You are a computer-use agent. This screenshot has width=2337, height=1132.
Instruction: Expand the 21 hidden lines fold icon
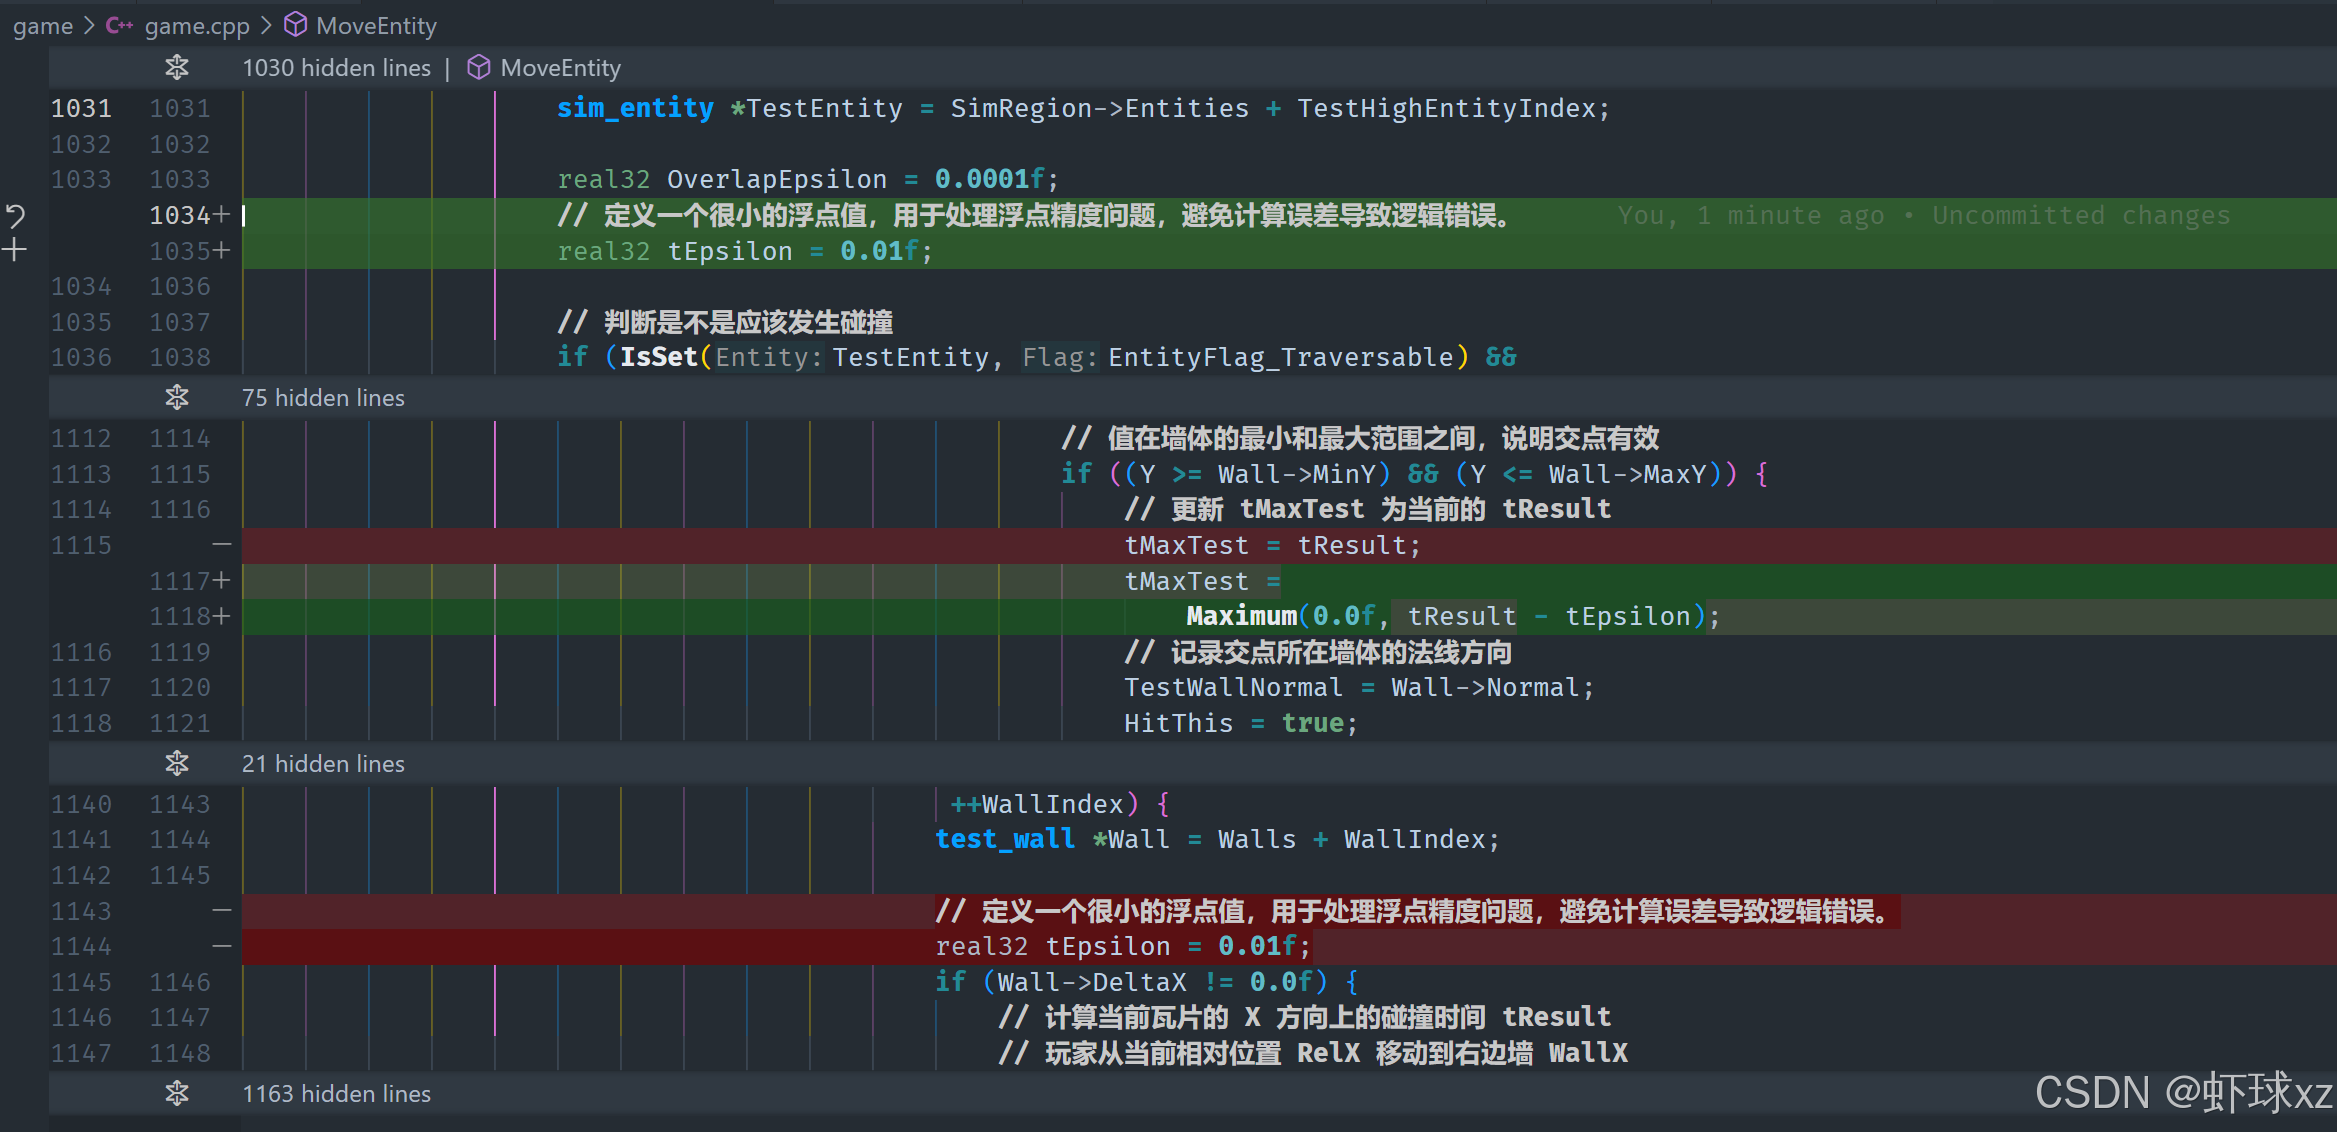tap(177, 764)
